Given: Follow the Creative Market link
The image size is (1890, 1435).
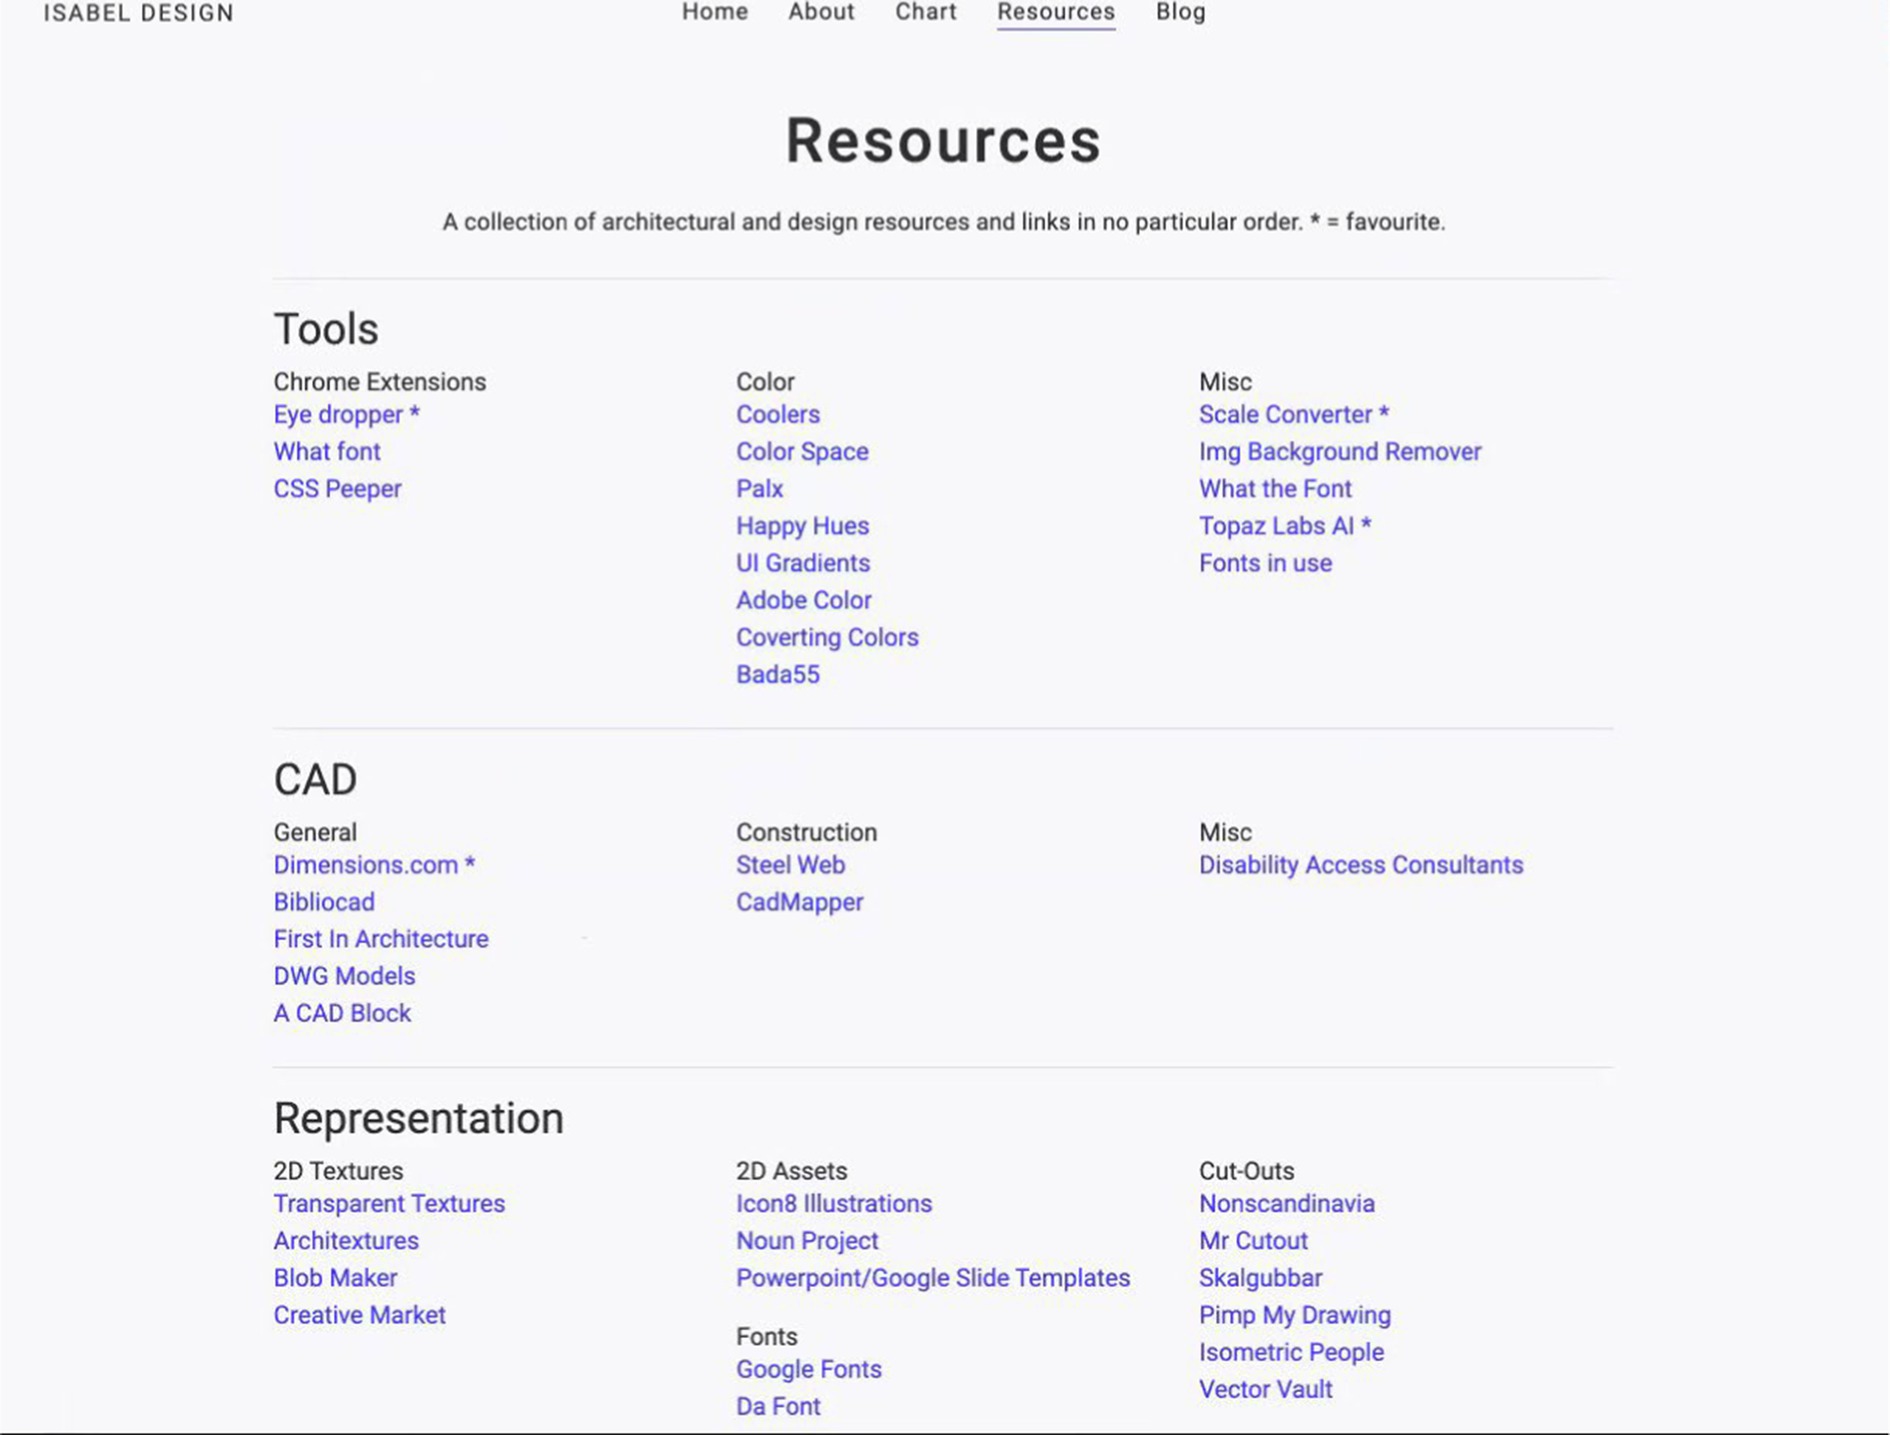Looking at the screenshot, I should (x=358, y=1314).
